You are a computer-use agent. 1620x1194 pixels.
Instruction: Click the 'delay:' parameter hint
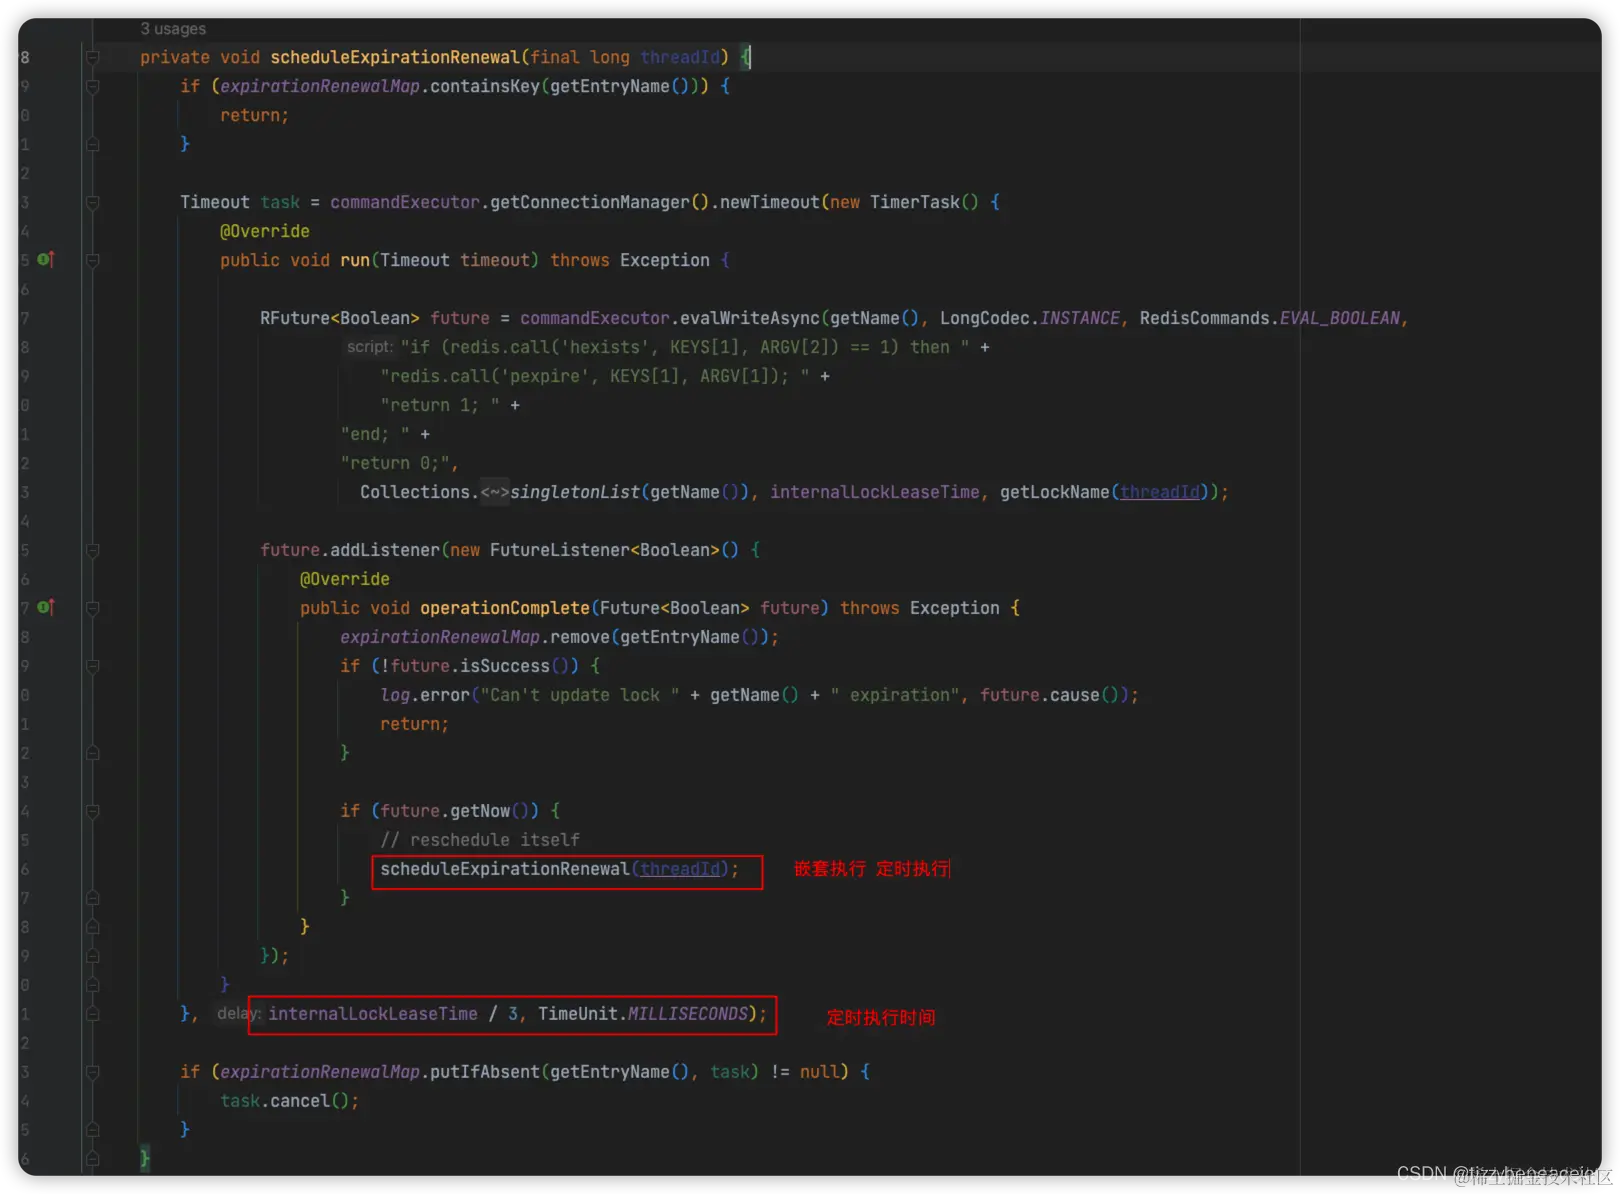pyautogui.click(x=240, y=1014)
